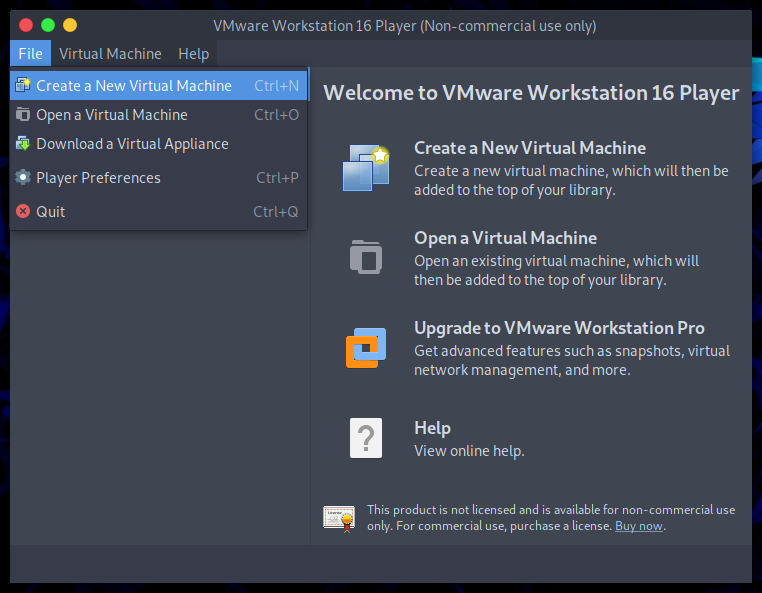Click the red close window button
762x593 pixels.
tap(26, 25)
